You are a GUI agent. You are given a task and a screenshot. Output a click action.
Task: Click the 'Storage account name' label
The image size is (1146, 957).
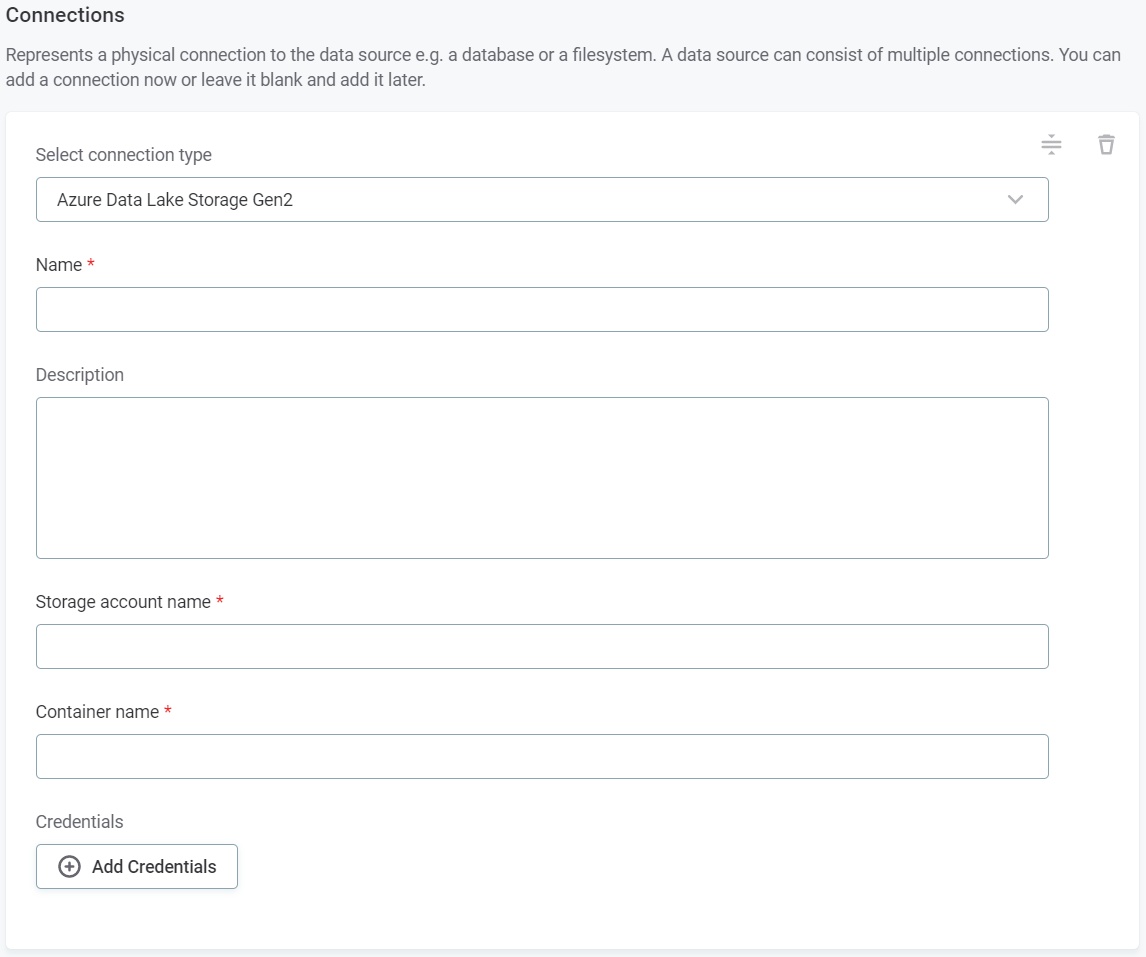[123, 602]
